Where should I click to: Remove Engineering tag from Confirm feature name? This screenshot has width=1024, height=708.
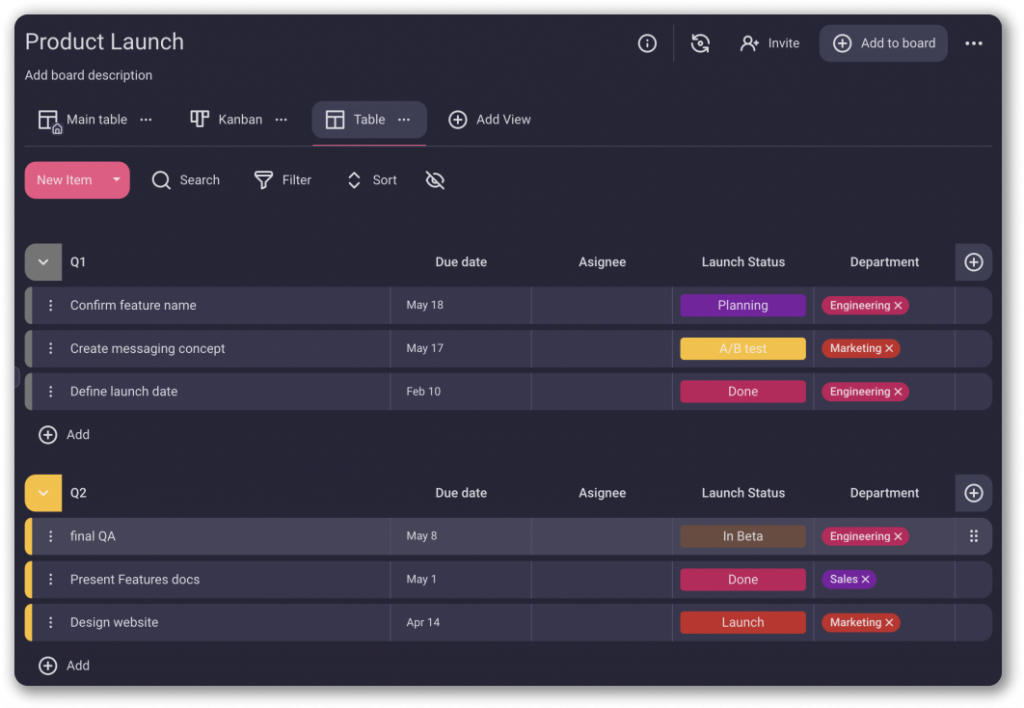(x=898, y=306)
